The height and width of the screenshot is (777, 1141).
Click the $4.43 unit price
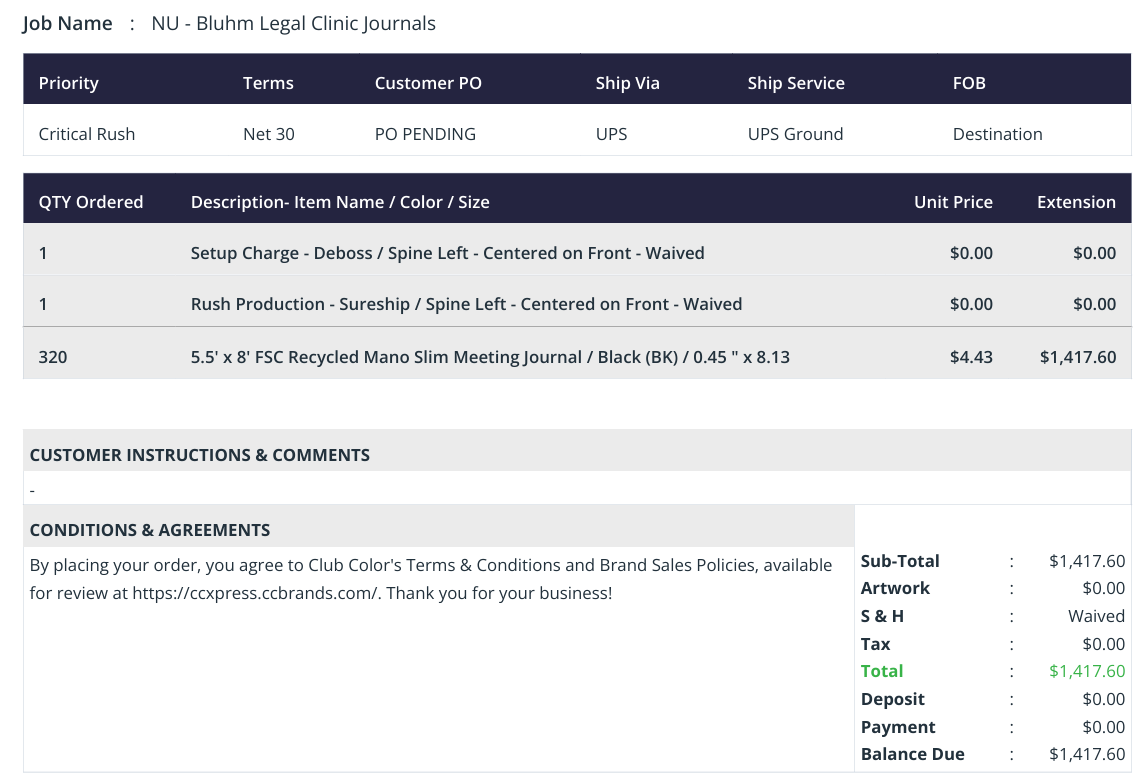tap(971, 357)
